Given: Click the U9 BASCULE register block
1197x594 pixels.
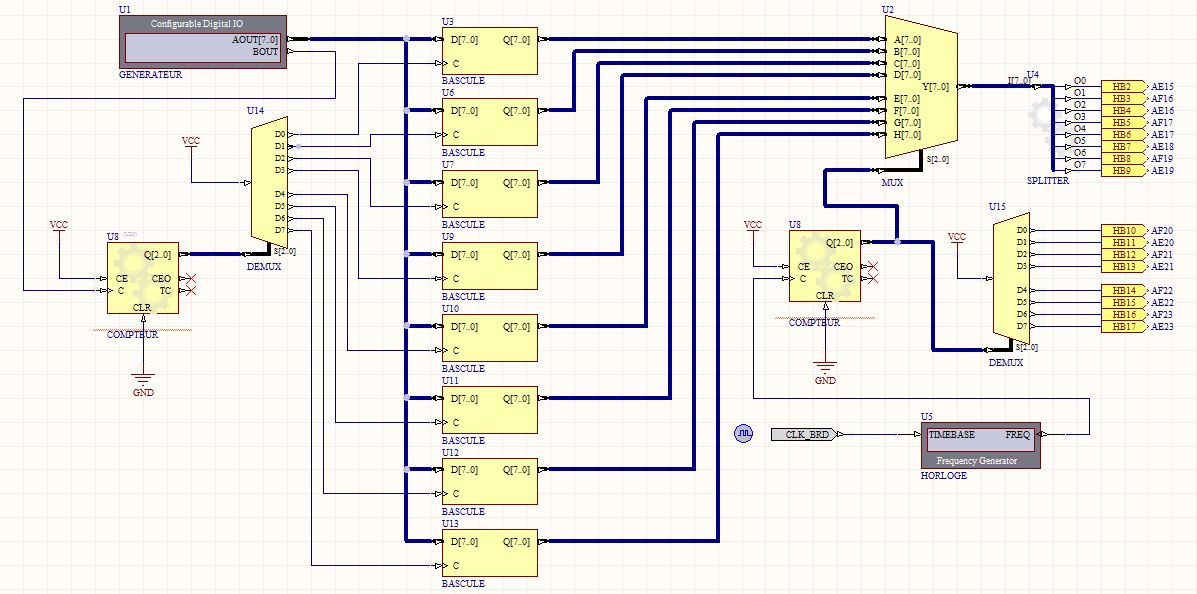Looking at the screenshot, I should 490,266.
